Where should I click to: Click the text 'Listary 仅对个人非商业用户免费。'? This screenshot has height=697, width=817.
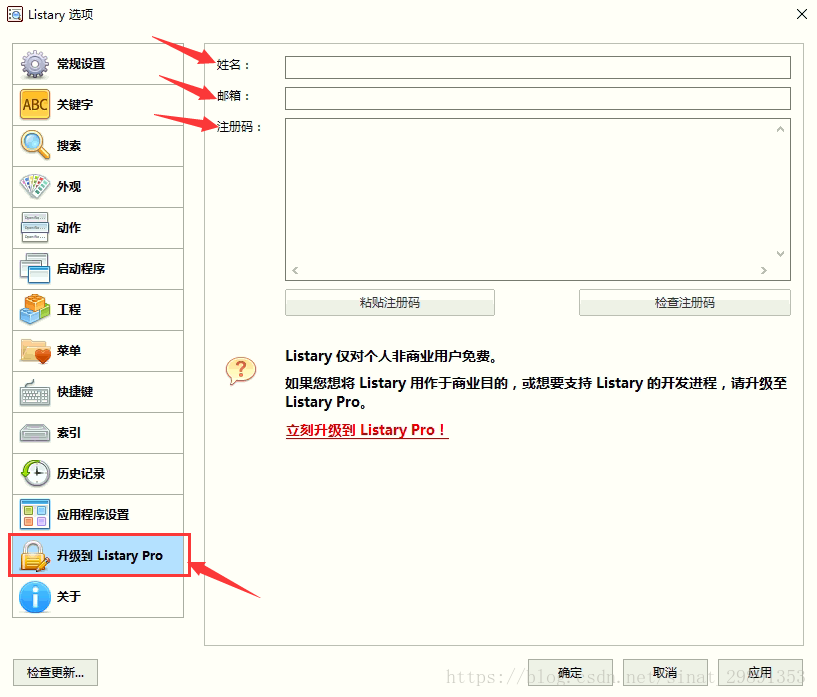[x=392, y=356]
